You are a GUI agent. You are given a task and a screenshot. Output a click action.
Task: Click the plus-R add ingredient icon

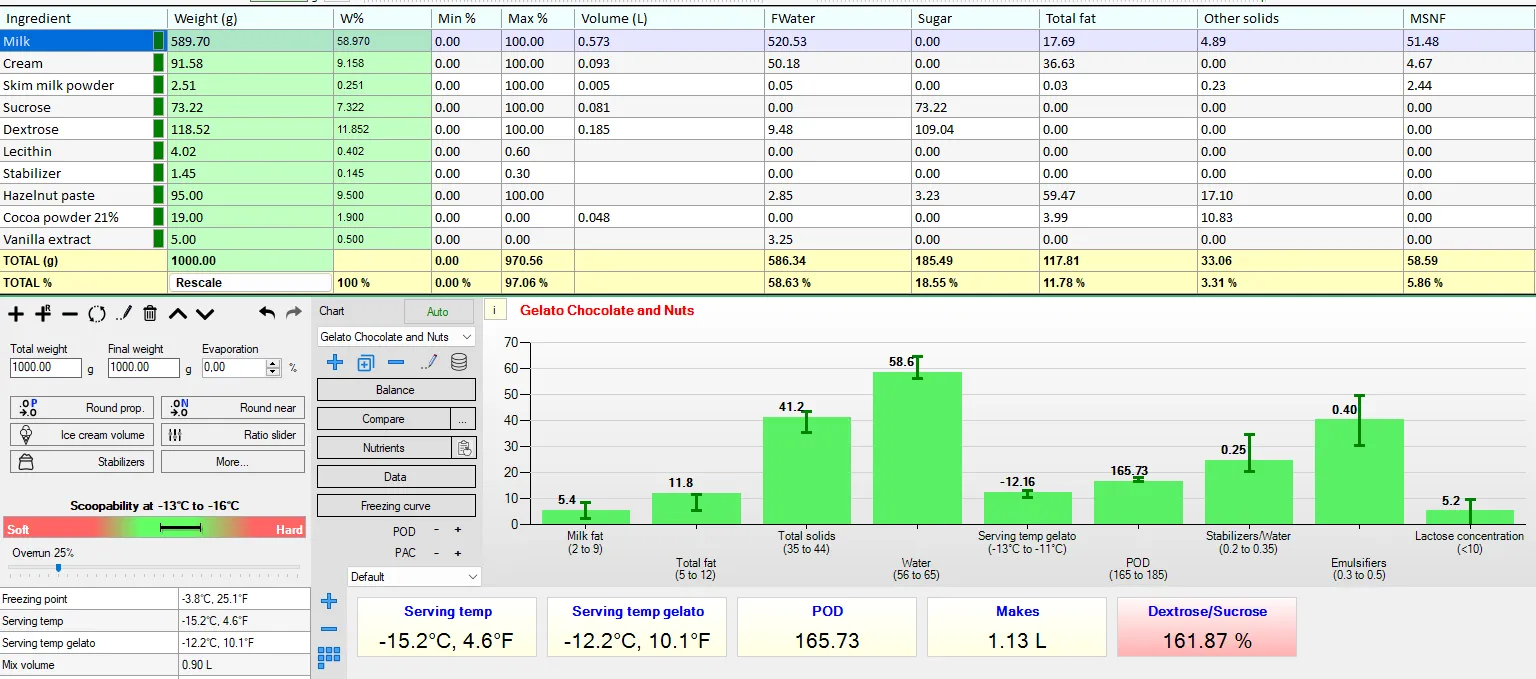43,314
